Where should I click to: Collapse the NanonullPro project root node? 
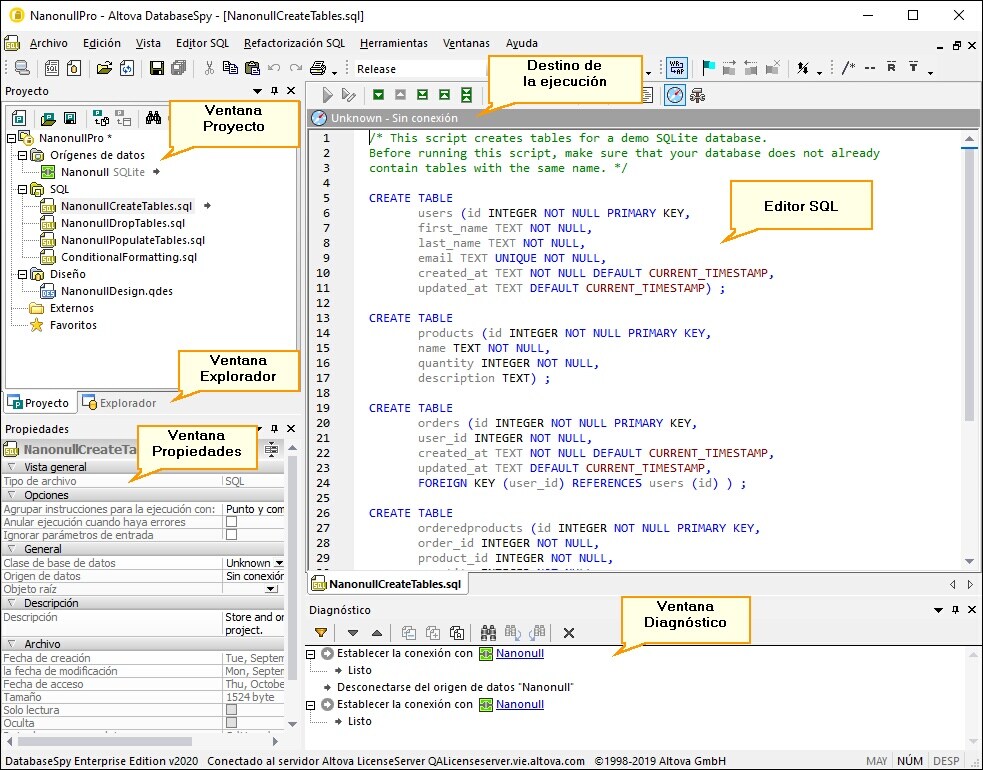point(11,138)
